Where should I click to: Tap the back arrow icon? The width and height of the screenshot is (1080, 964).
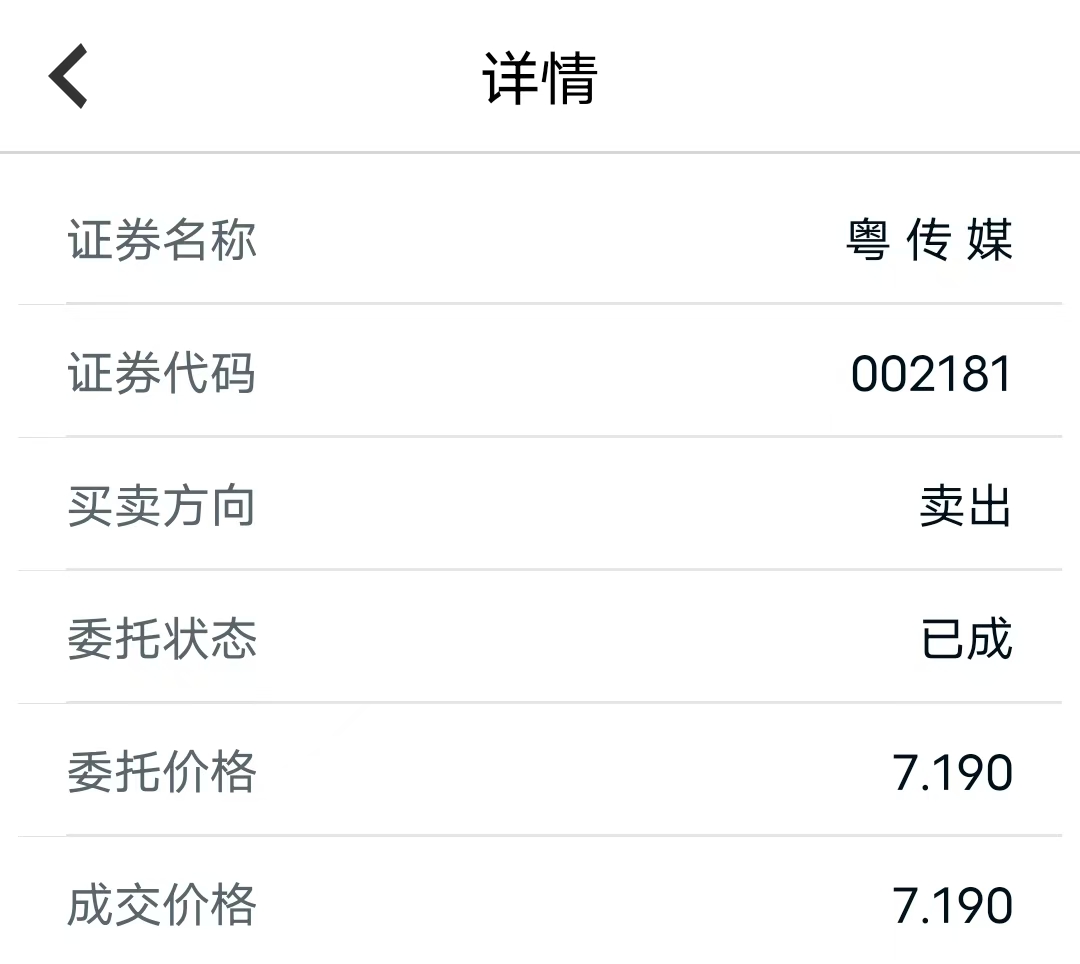pyautogui.click(x=68, y=76)
